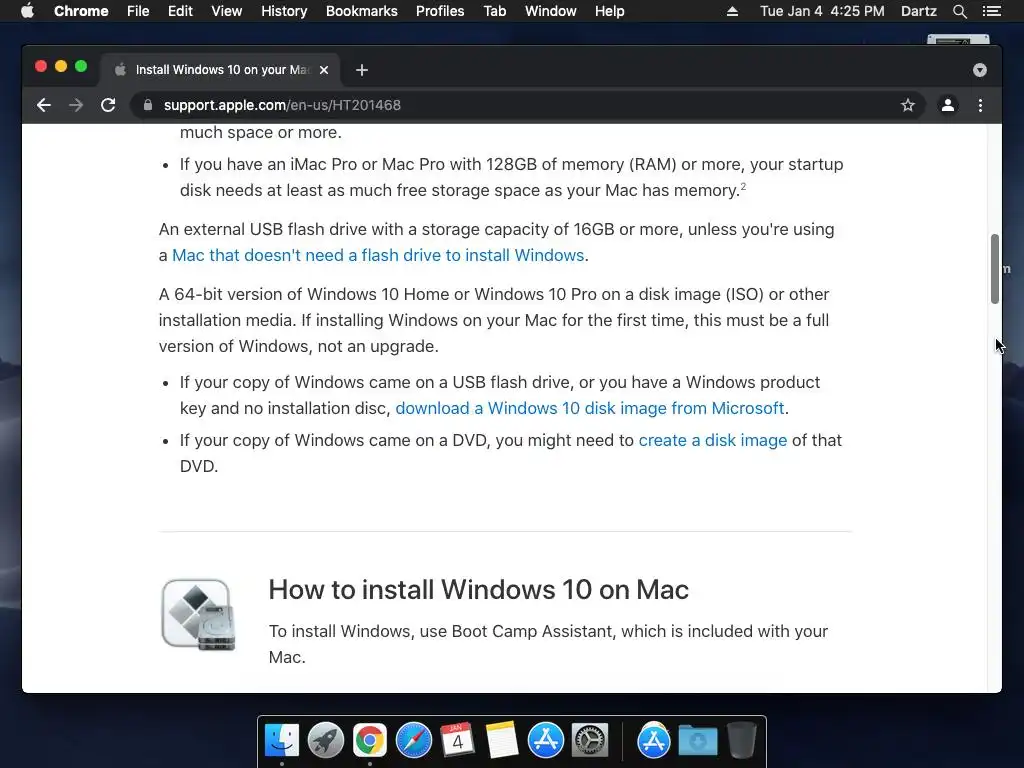This screenshot has height=768, width=1024.
Task: Open the Tab menu
Action: point(495,11)
